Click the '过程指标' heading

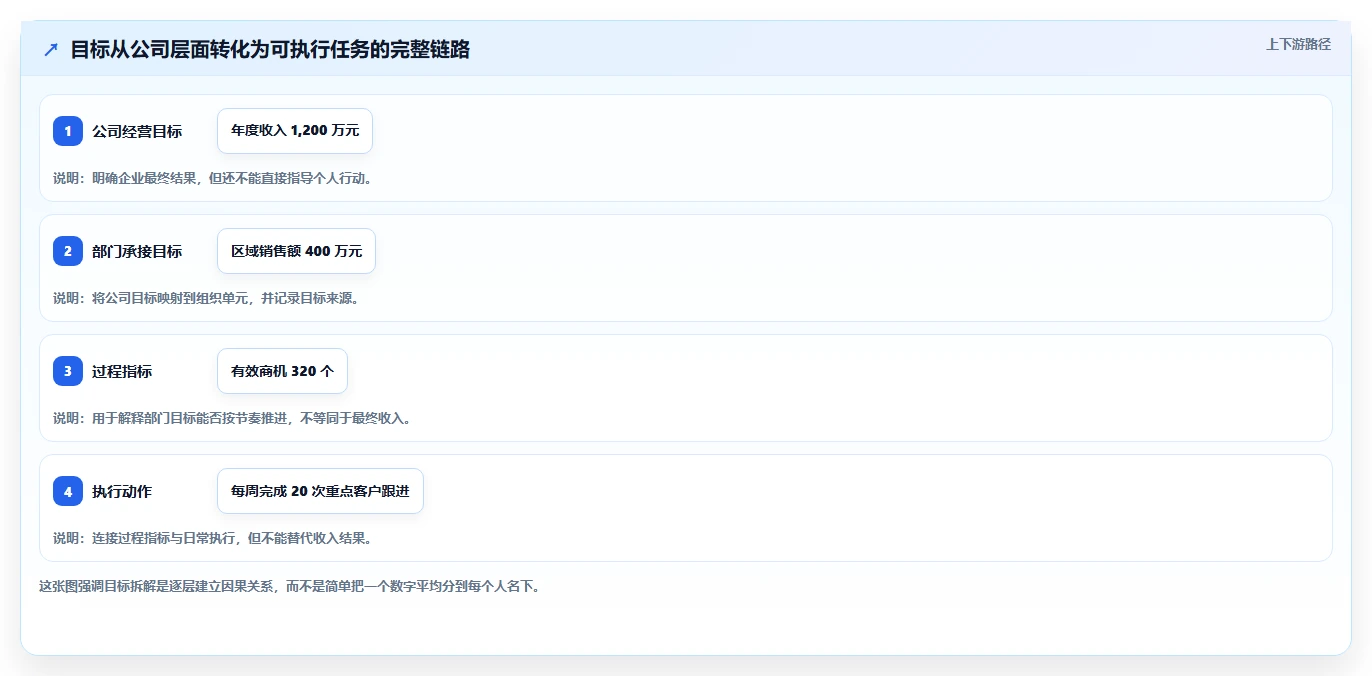click(122, 371)
